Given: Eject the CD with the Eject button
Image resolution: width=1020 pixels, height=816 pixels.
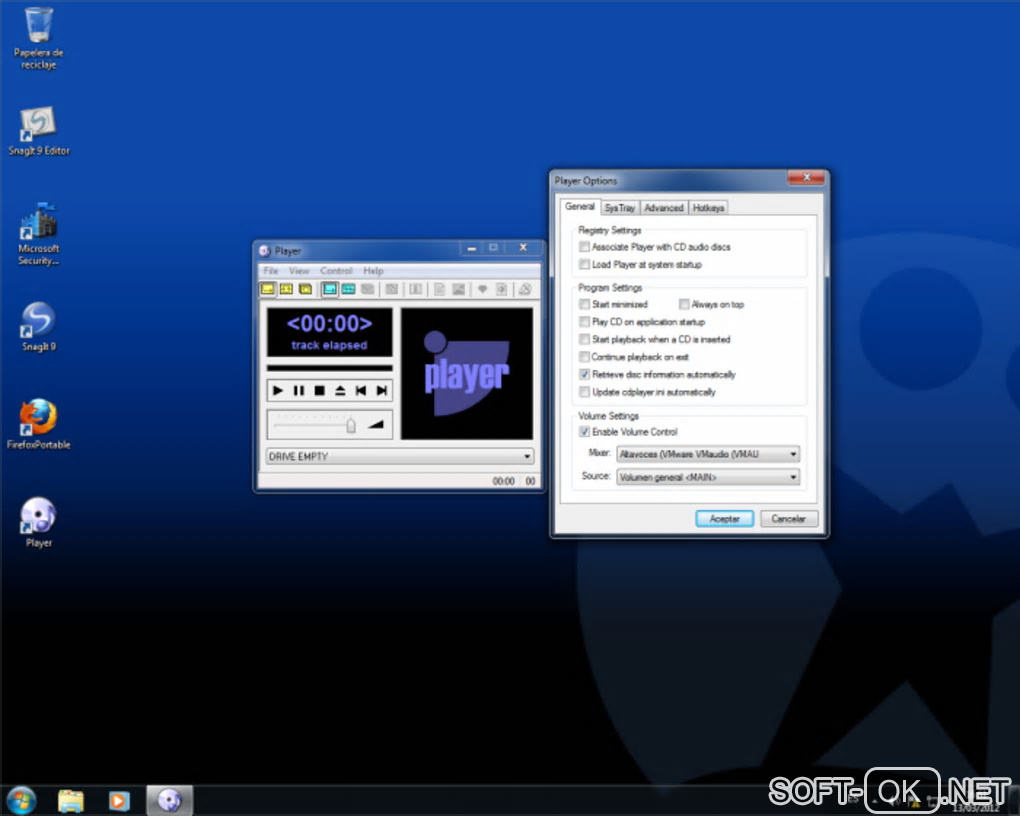Looking at the screenshot, I should (340, 390).
